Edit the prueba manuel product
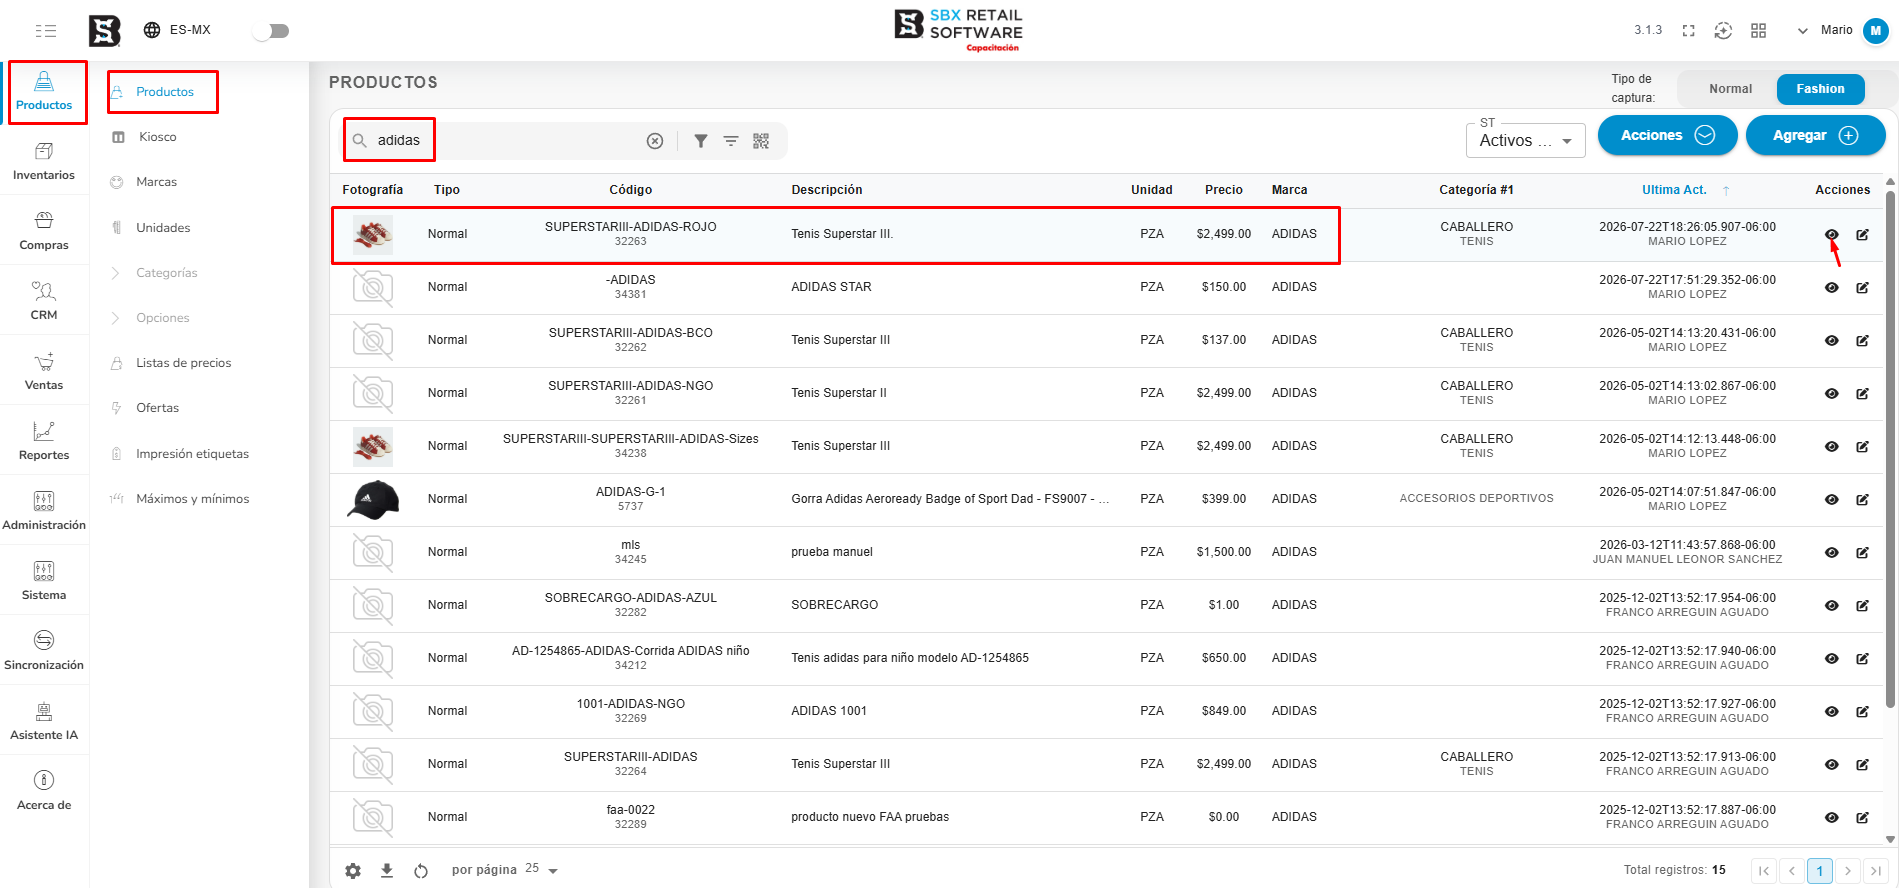 1862,553
